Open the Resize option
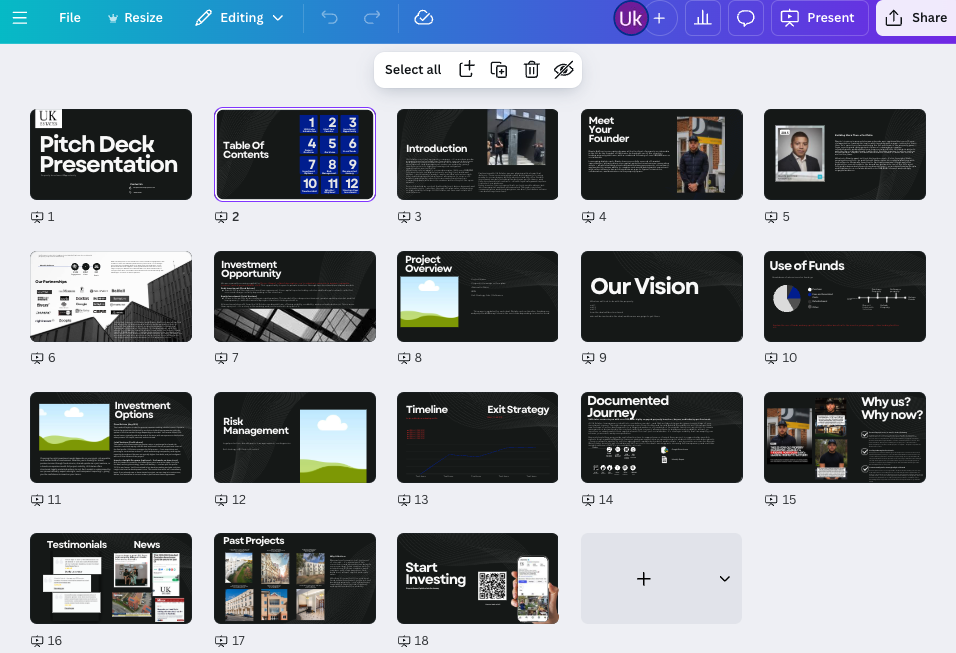 coord(135,18)
